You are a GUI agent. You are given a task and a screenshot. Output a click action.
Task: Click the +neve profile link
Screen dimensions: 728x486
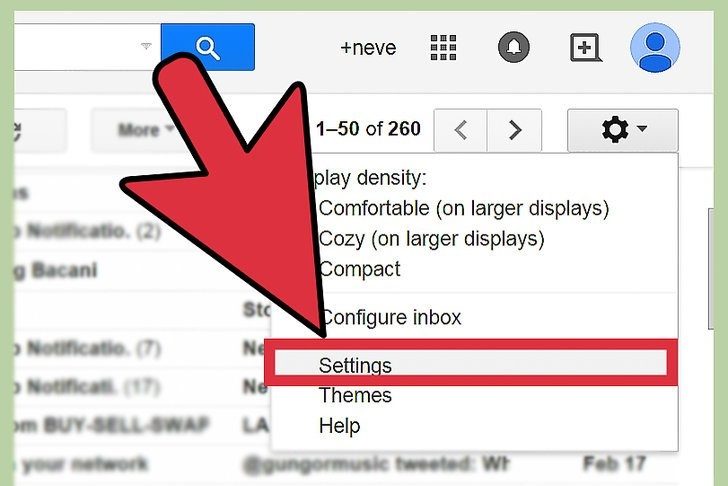tap(369, 47)
